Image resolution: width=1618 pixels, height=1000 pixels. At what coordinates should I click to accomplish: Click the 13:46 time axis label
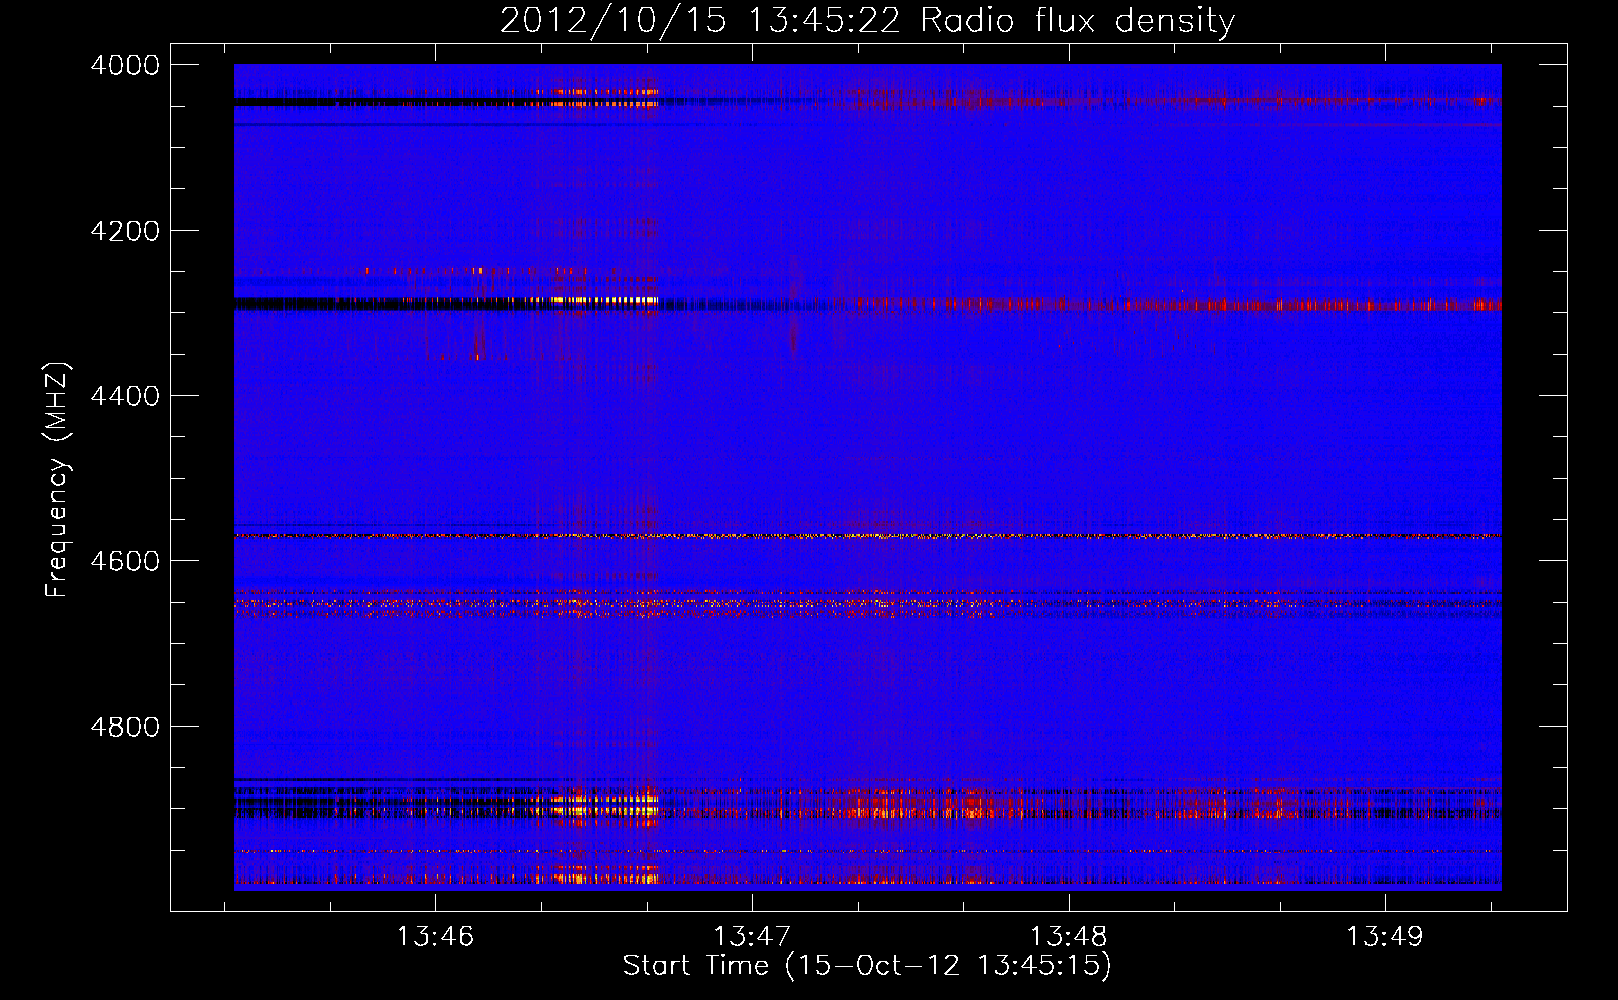point(435,937)
